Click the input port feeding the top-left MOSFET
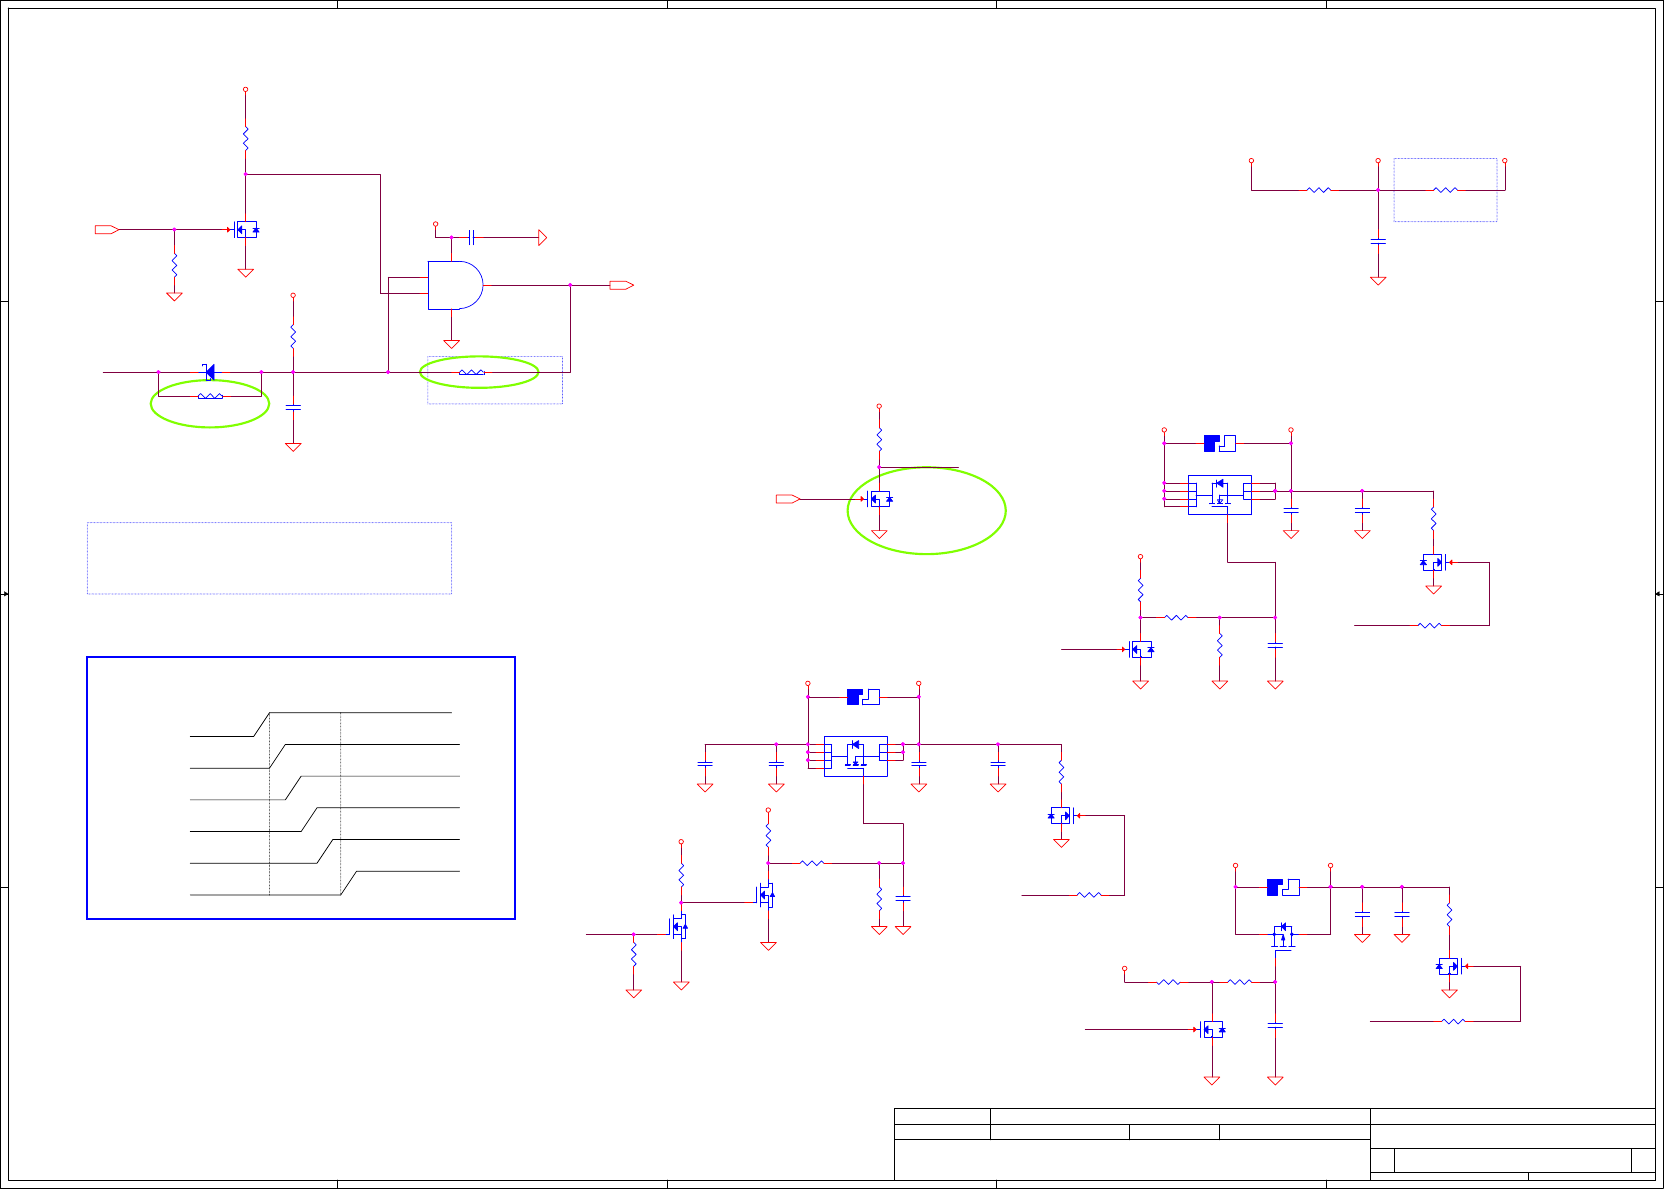Screen dimensions: 1664x1189 [107, 229]
